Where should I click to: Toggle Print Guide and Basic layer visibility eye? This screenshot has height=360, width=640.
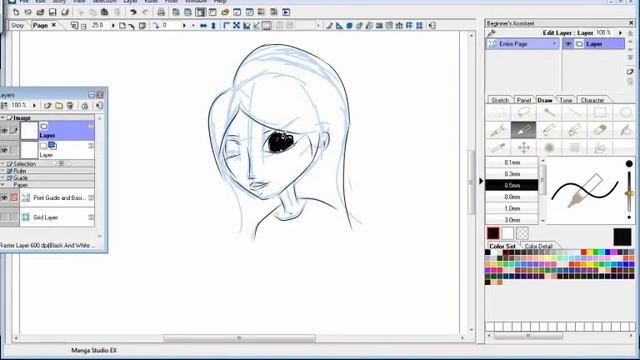click(4, 198)
